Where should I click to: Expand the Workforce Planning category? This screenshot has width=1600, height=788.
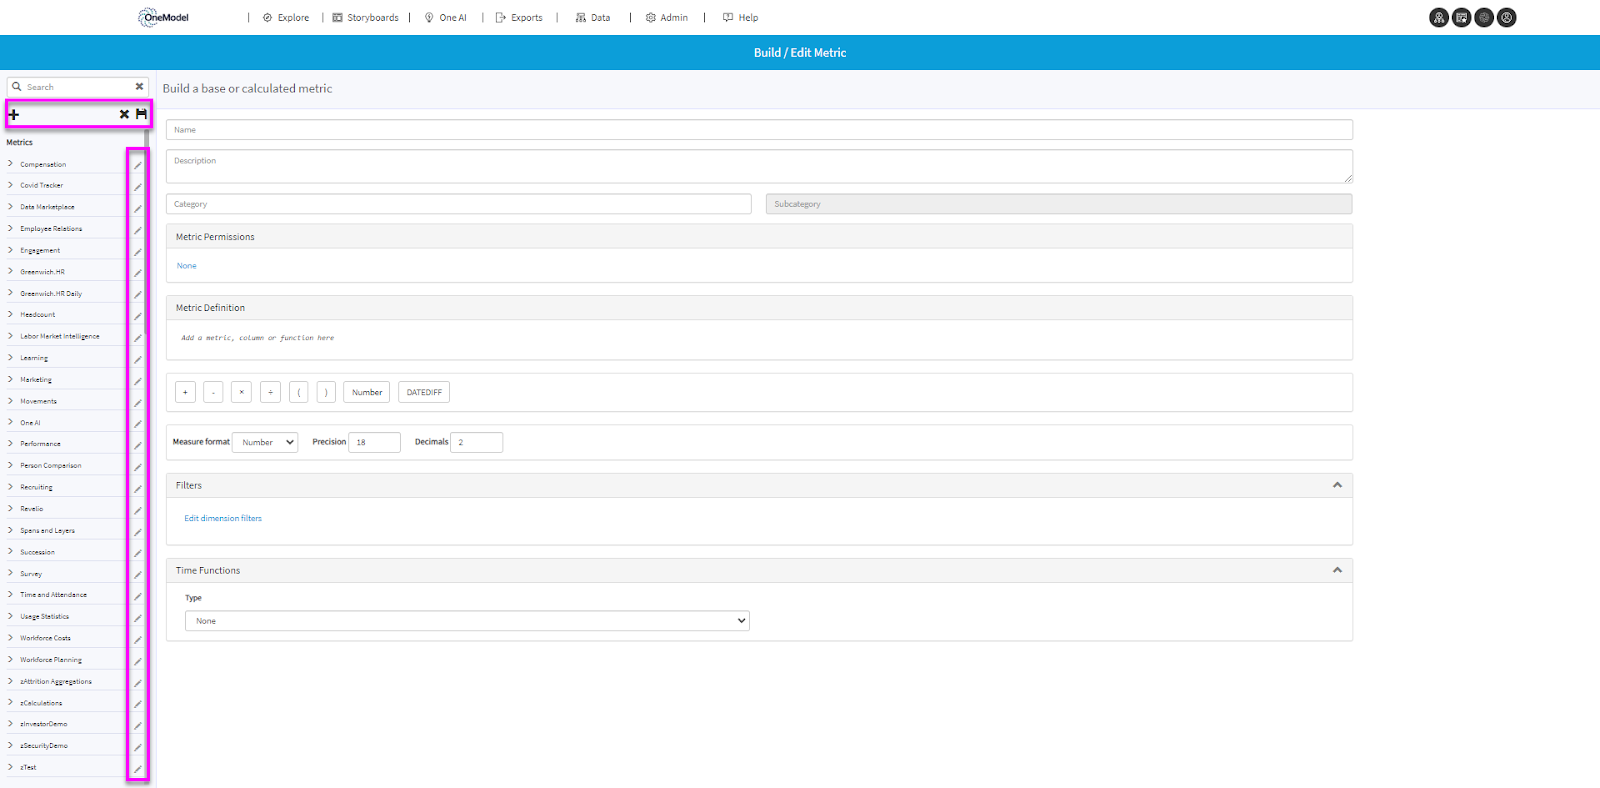coord(11,660)
